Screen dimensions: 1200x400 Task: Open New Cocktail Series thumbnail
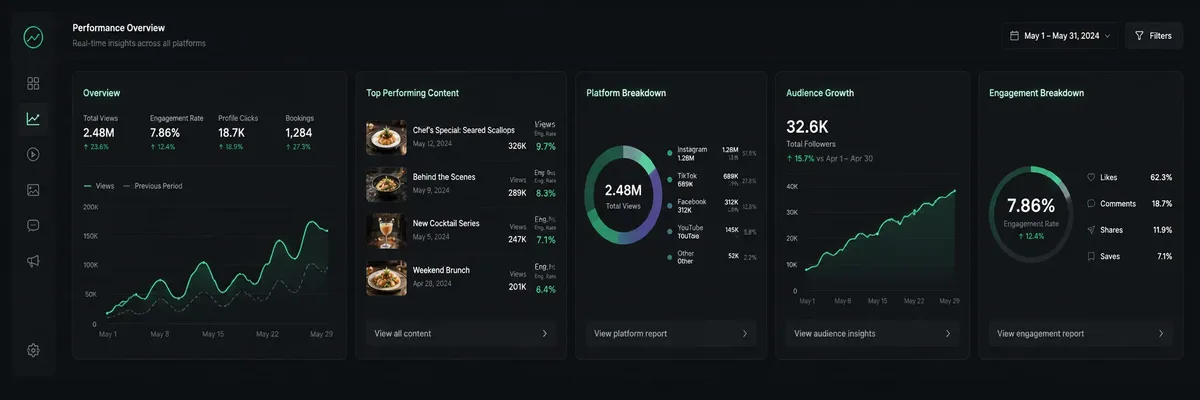pos(386,230)
